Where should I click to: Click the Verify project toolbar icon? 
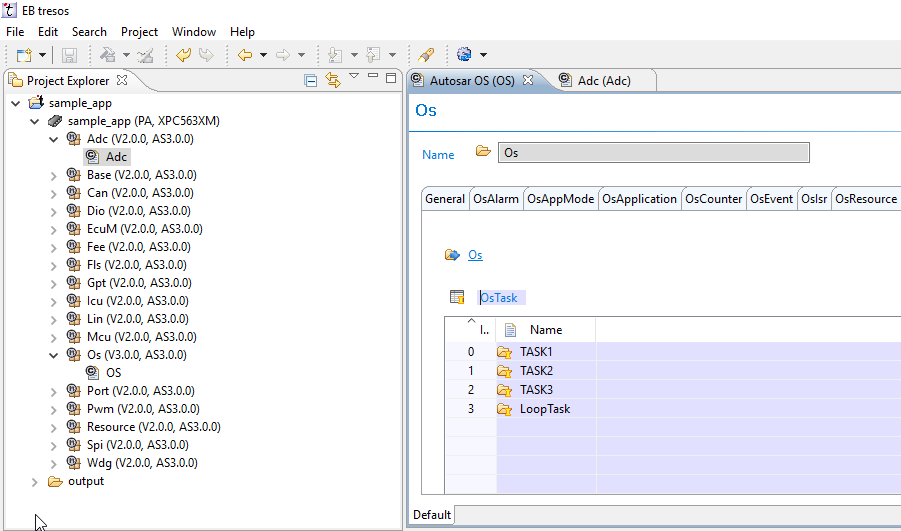145,55
